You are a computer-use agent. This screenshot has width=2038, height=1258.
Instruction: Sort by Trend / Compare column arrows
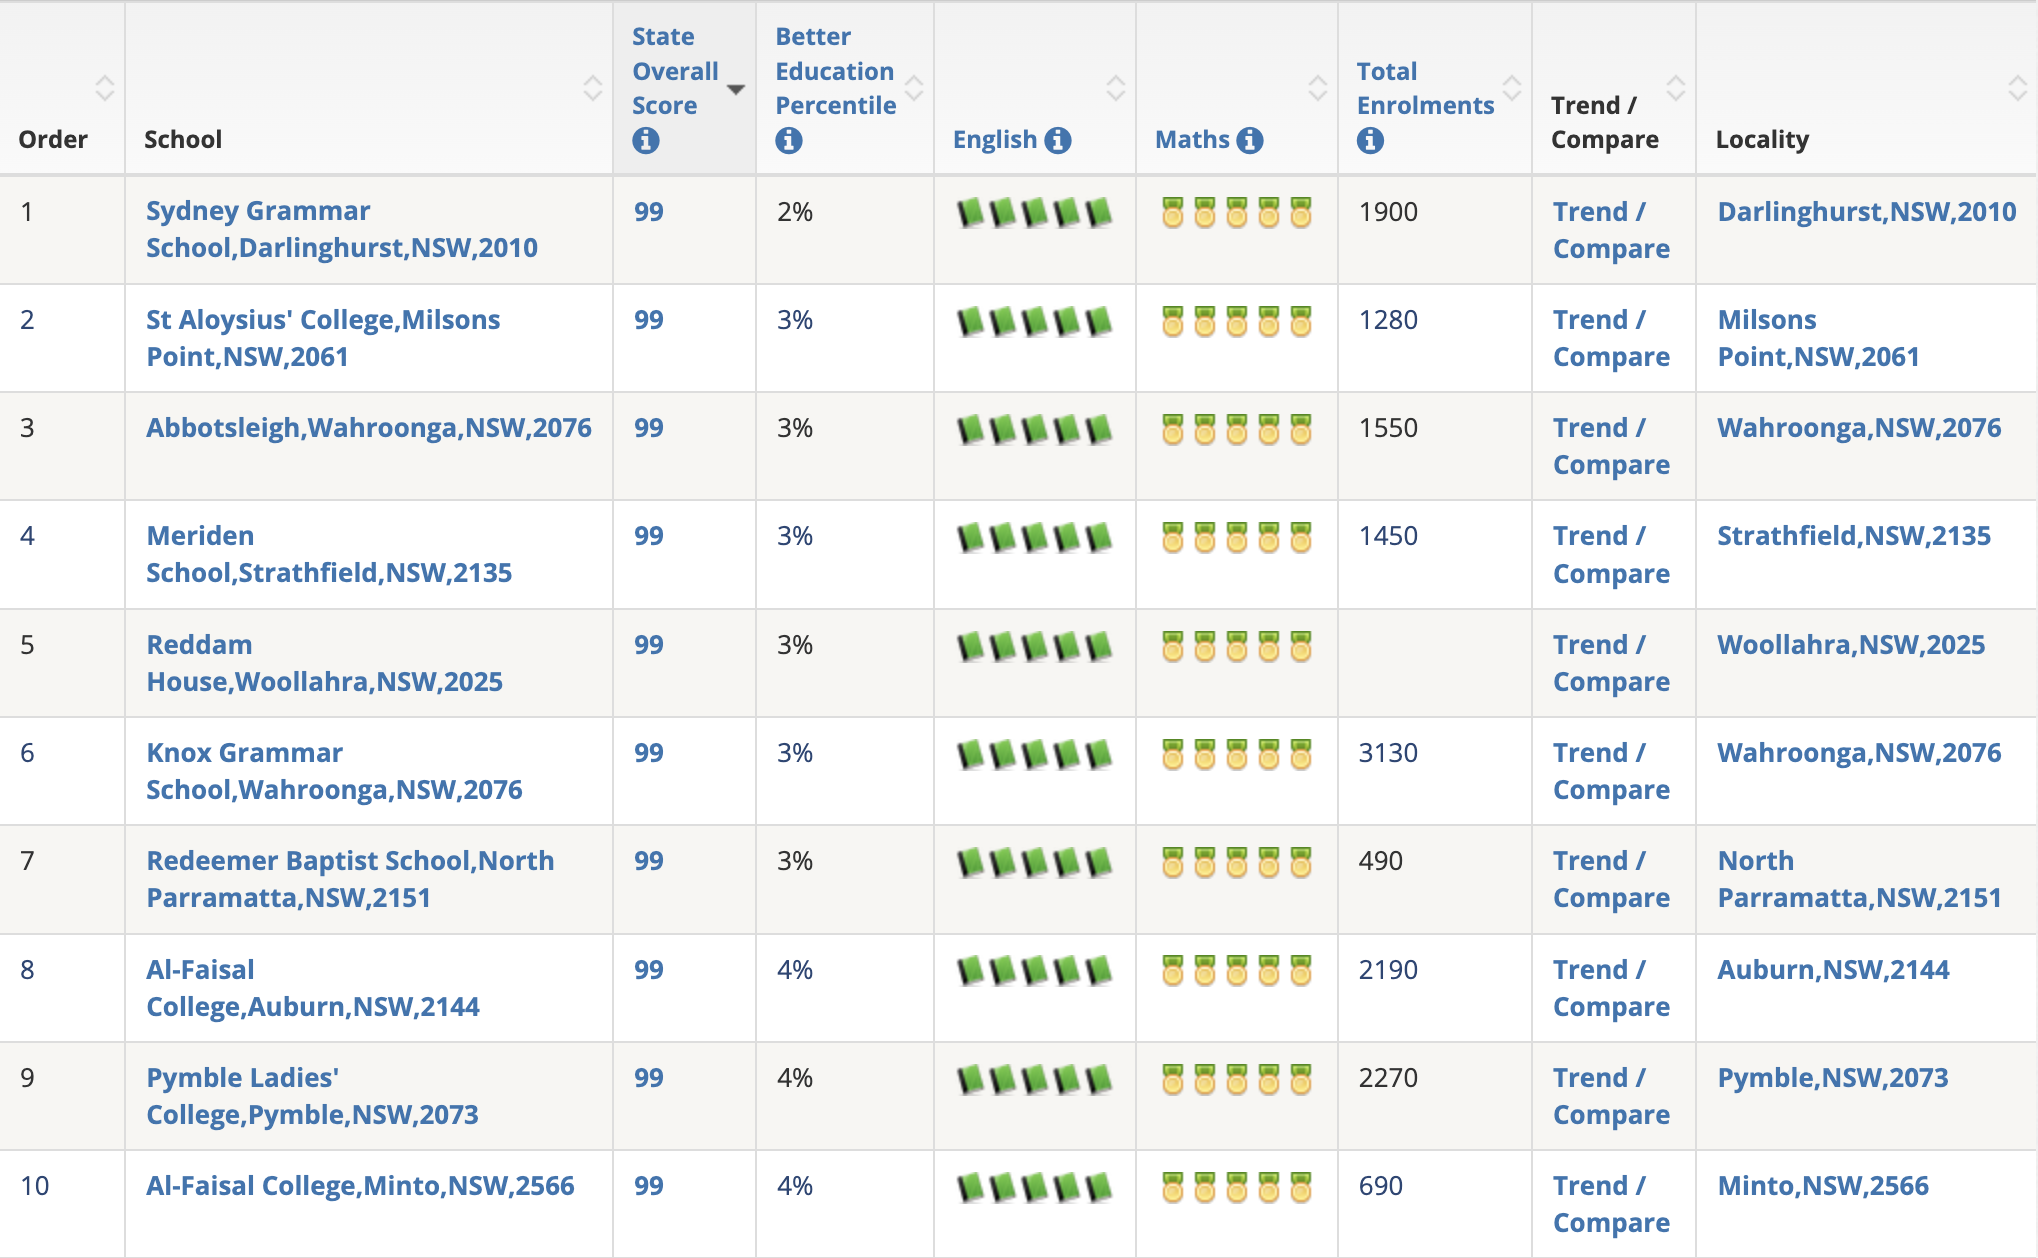coord(1676,88)
